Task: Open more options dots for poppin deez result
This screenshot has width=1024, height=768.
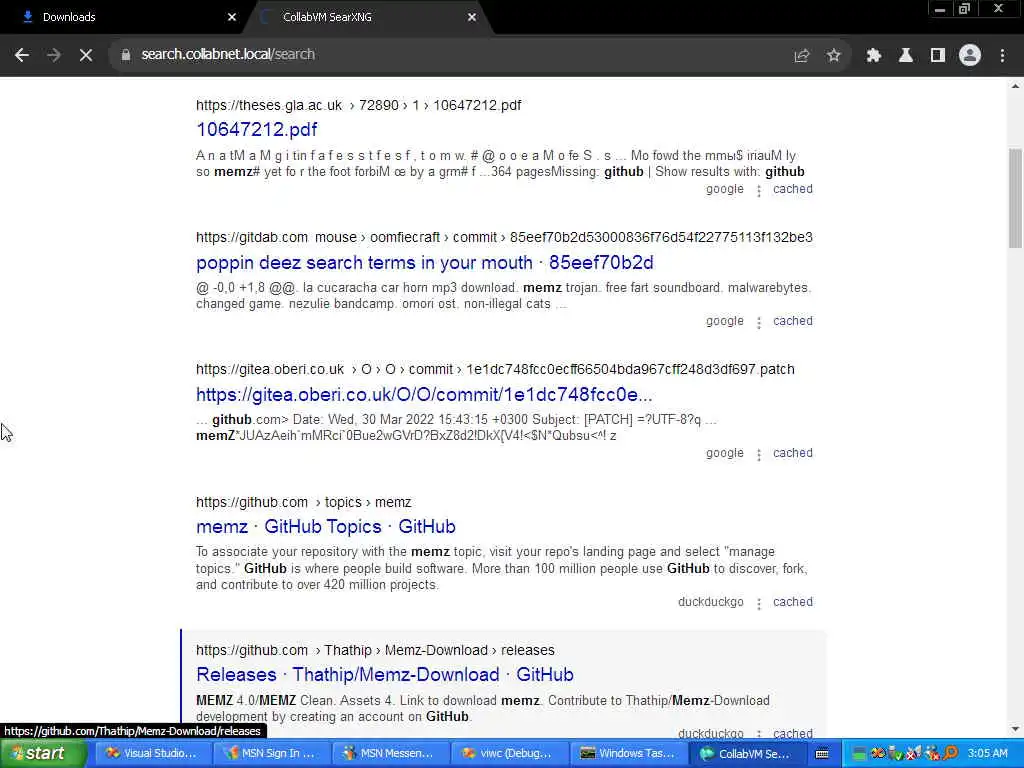Action: 759,323
